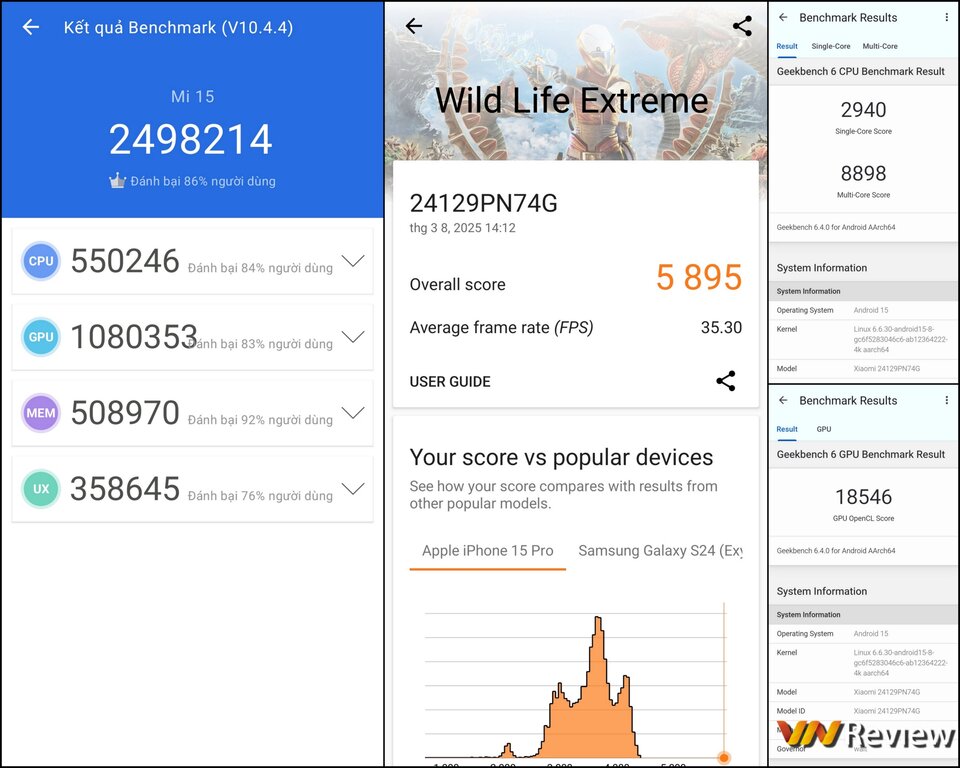The height and width of the screenshot is (768, 960).
Task: Tap the crown icon beside 86% ranking
Action: click(117, 181)
